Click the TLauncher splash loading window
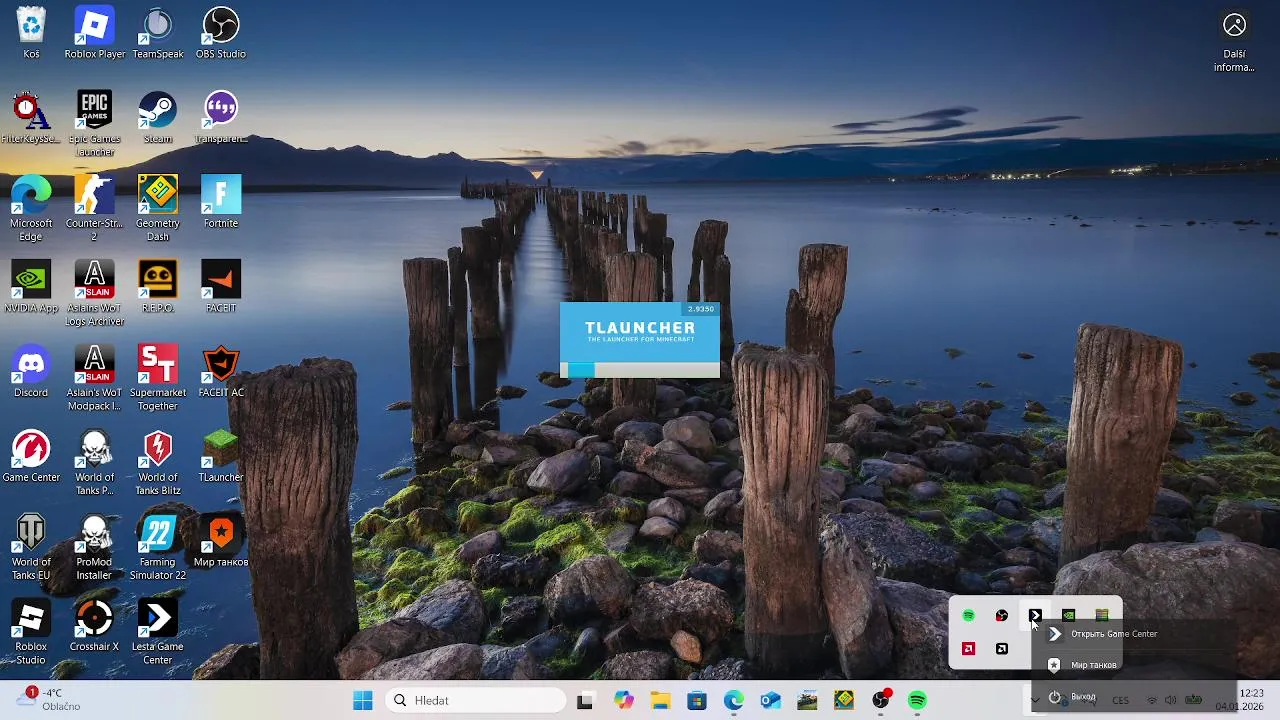This screenshot has height=720, width=1280. click(640, 340)
